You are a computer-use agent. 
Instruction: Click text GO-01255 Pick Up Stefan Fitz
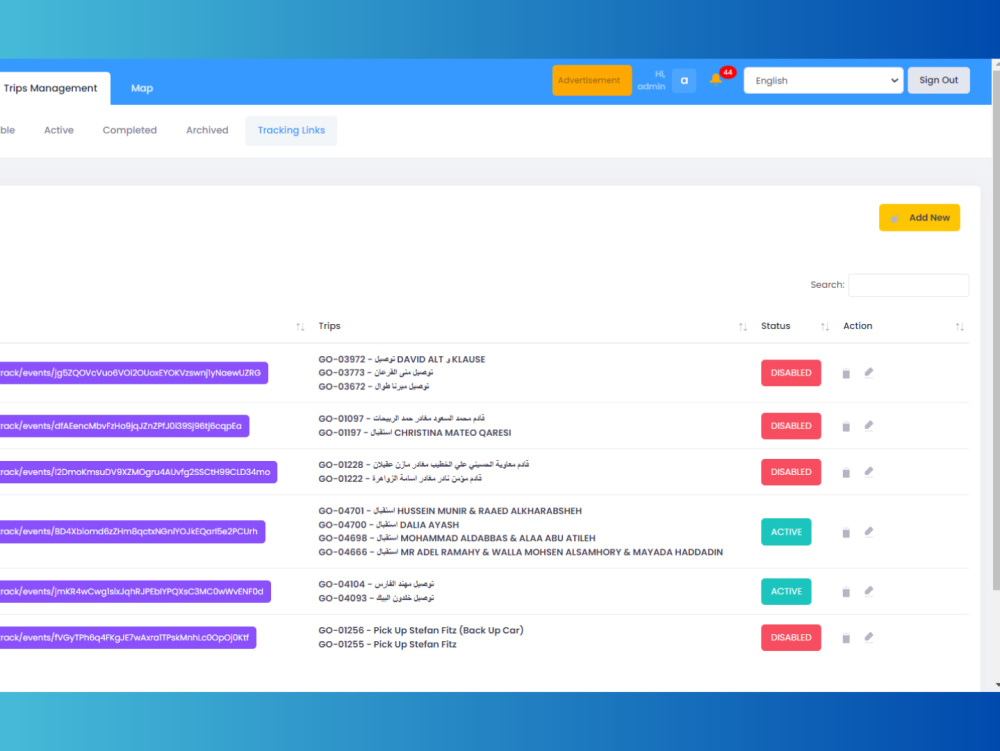click(387, 645)
